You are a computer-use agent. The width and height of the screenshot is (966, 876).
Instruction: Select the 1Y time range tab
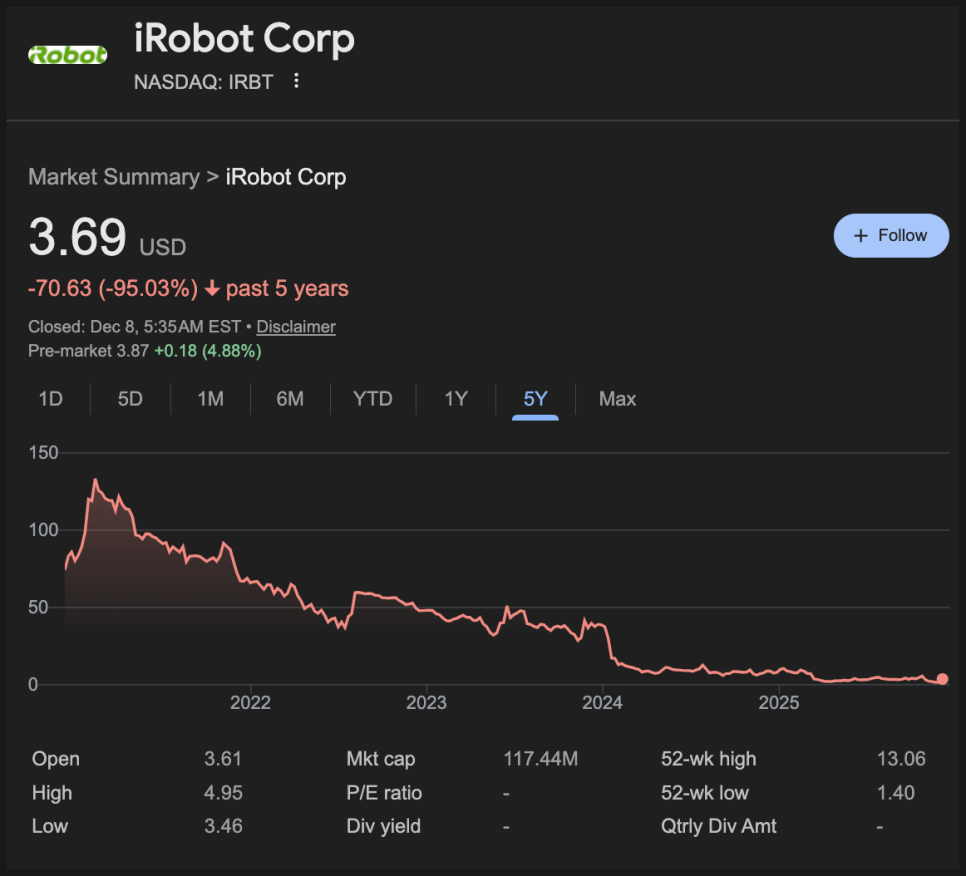(x=456, y=399)
